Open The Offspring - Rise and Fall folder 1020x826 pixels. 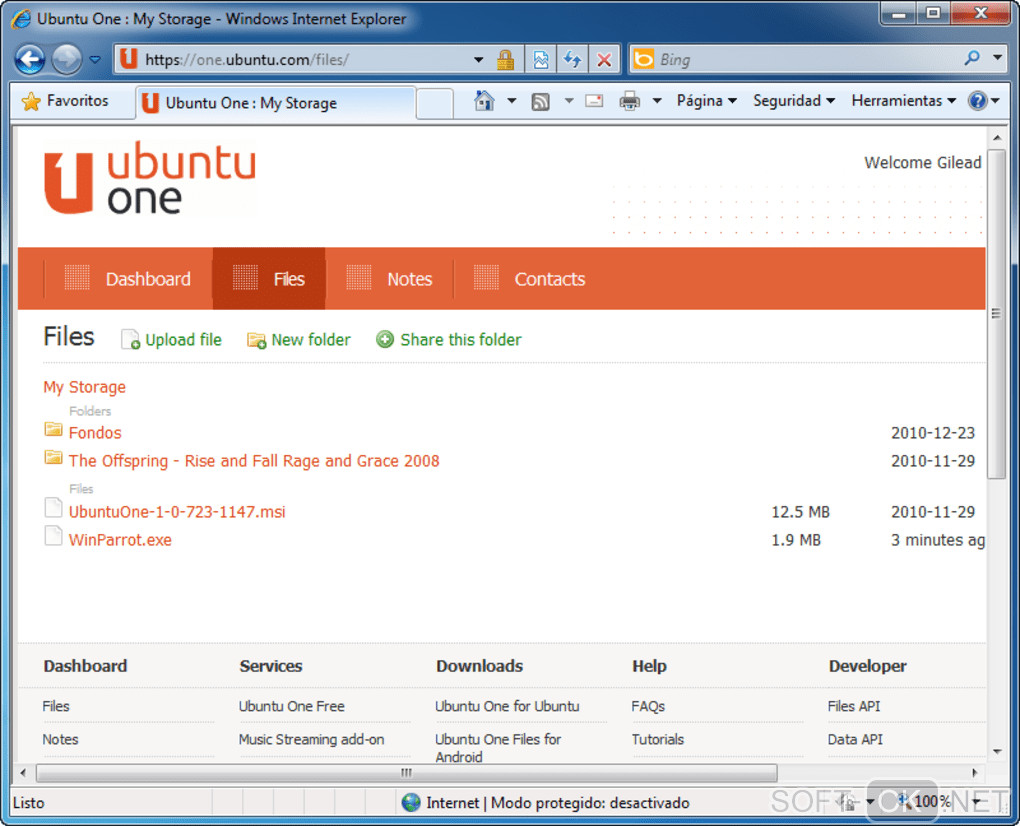tap(254, 460)
